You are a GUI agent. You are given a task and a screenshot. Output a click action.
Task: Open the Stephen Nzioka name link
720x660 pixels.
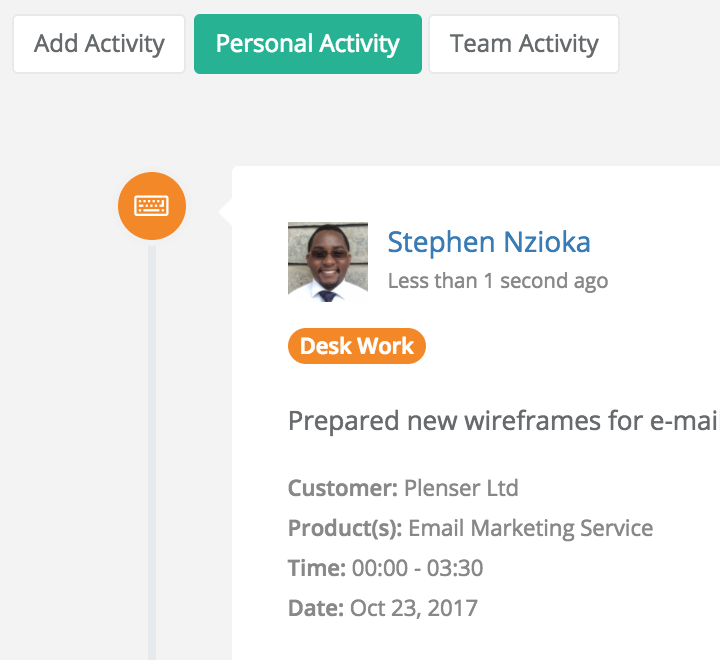489,242
